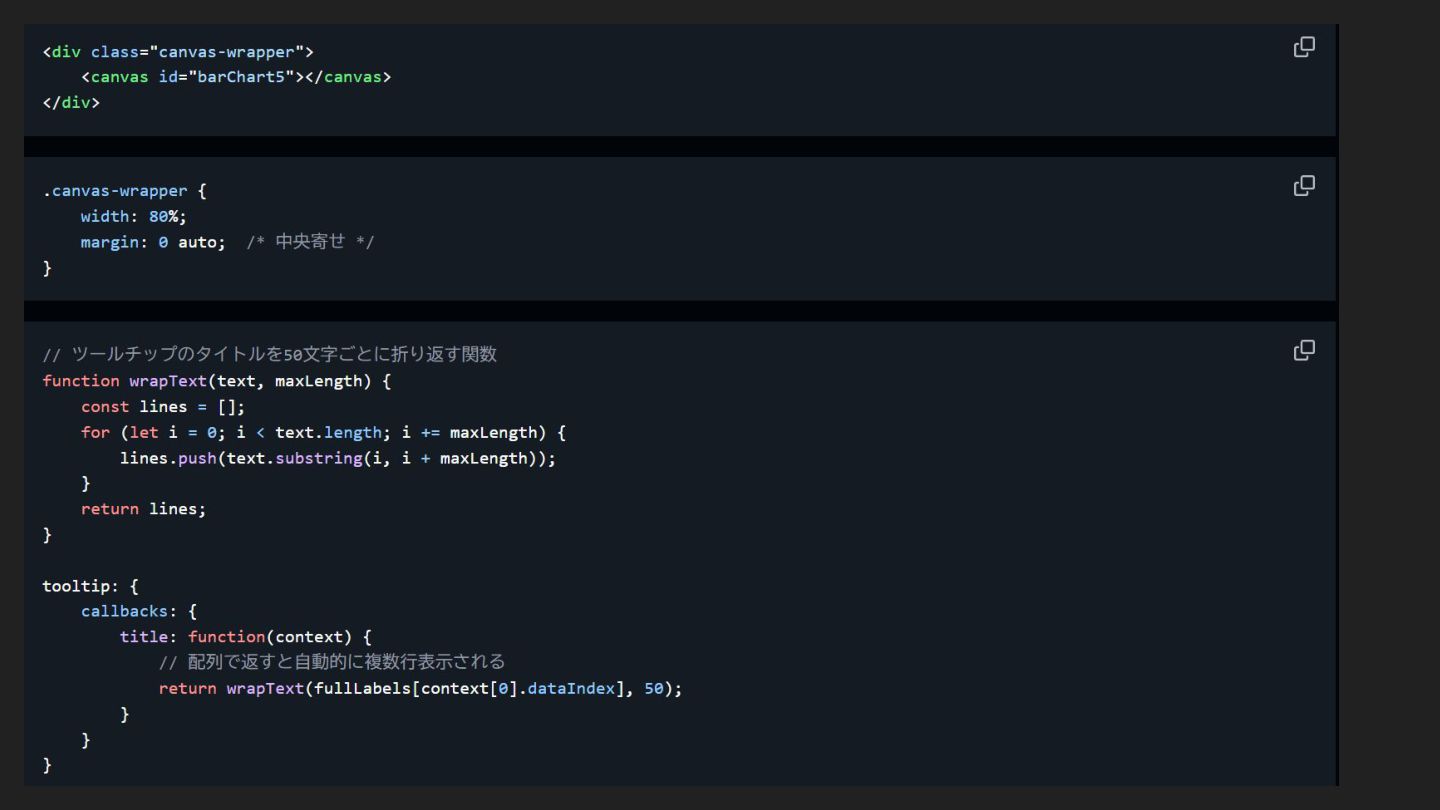
Task: Click the opening div class="canvas-wrapper" line
Action: [x=178, y=52]
